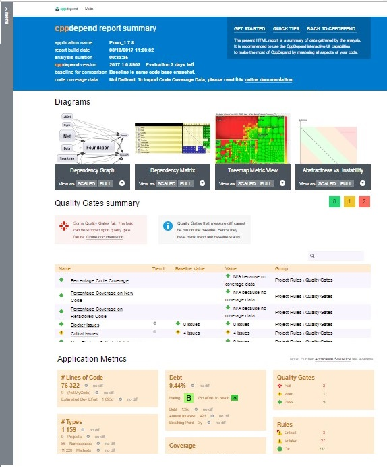The image size is (387, 467).
Task: Click the red fail icon in Quality Gates notice
Action: pos(64,226)
